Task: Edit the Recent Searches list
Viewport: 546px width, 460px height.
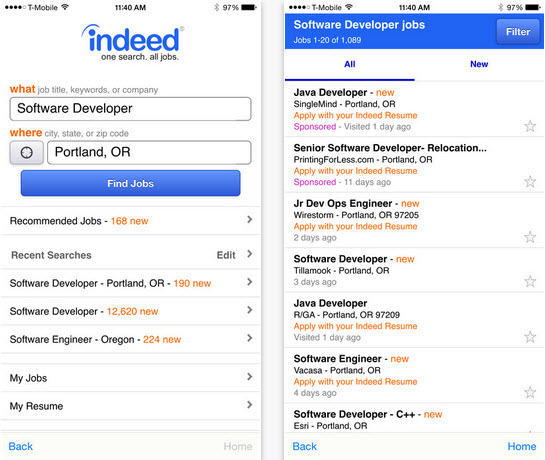Action: (226, 255)
